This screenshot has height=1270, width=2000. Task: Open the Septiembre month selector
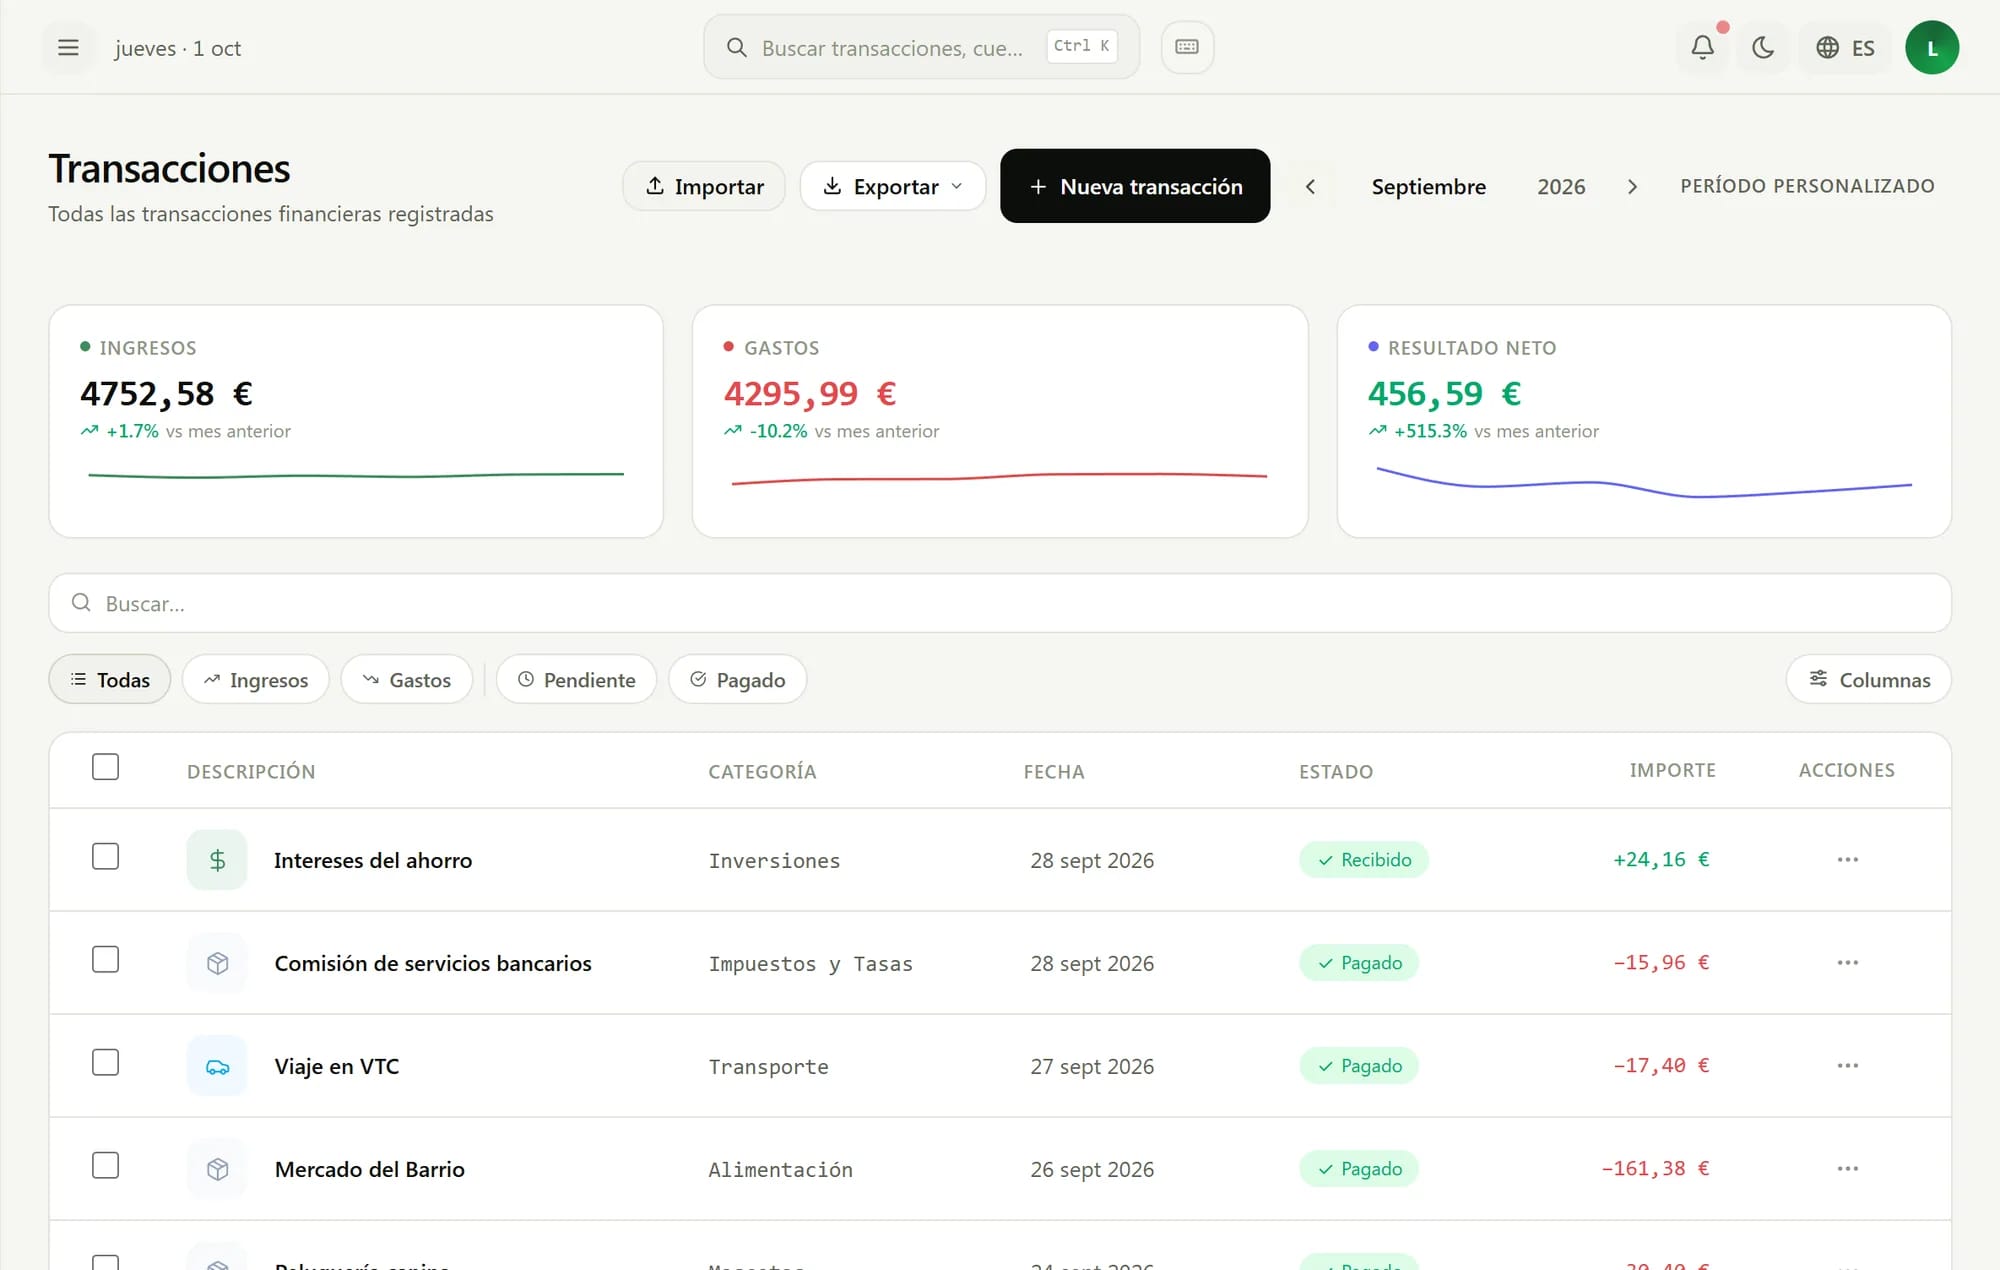tap(1428, 186)
